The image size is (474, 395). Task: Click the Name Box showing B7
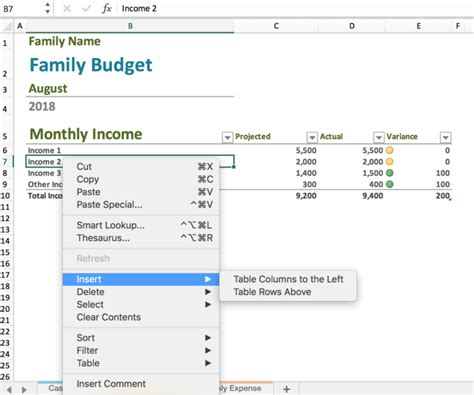pos(22,8)
